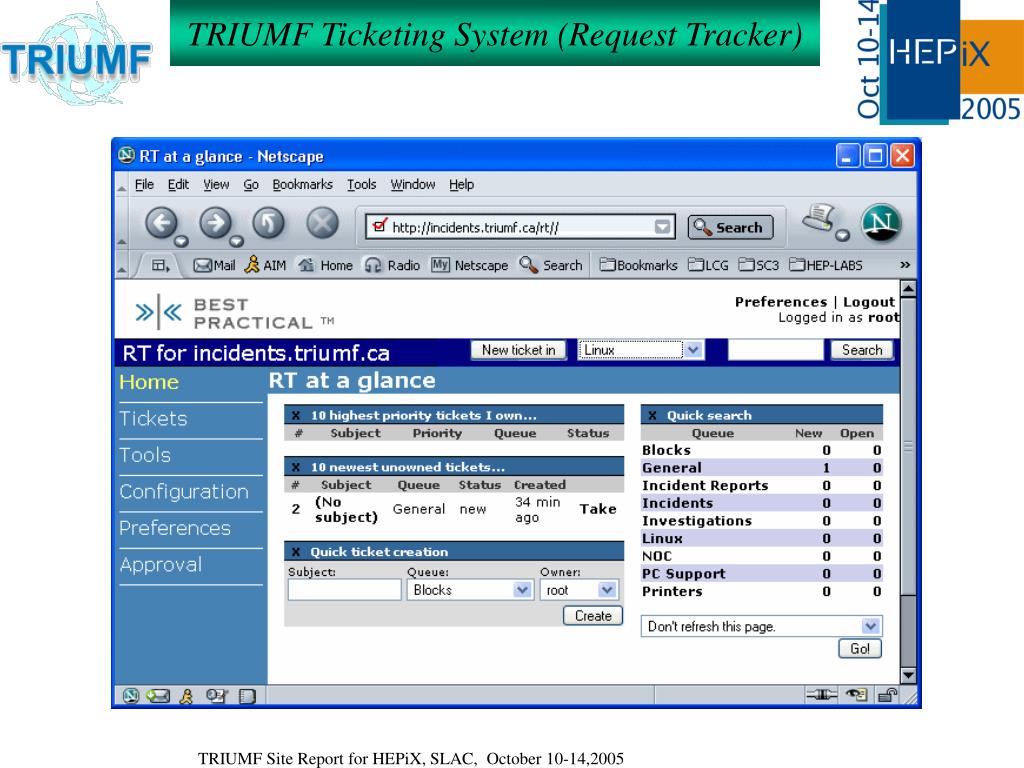This screenshot has height=768, width=1024.
Task: Click the Take link for ticket 2
Action: (x=598, y=509)
